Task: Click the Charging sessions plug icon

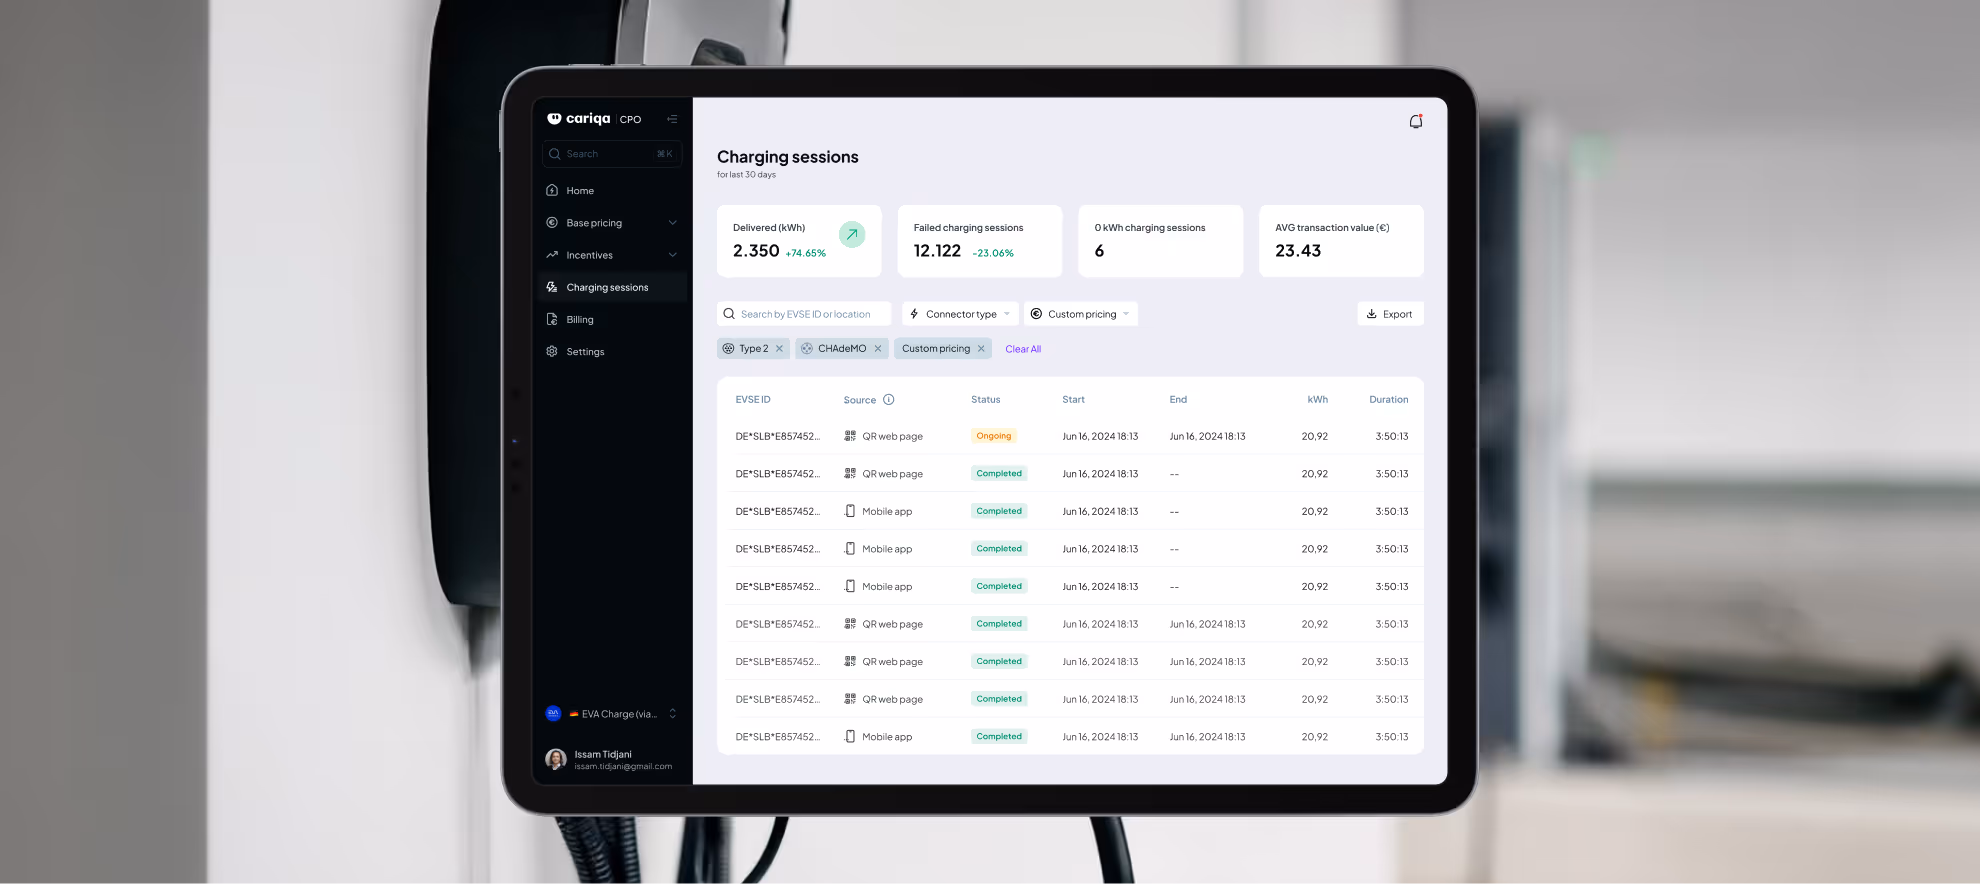Action: pos(552,287)
